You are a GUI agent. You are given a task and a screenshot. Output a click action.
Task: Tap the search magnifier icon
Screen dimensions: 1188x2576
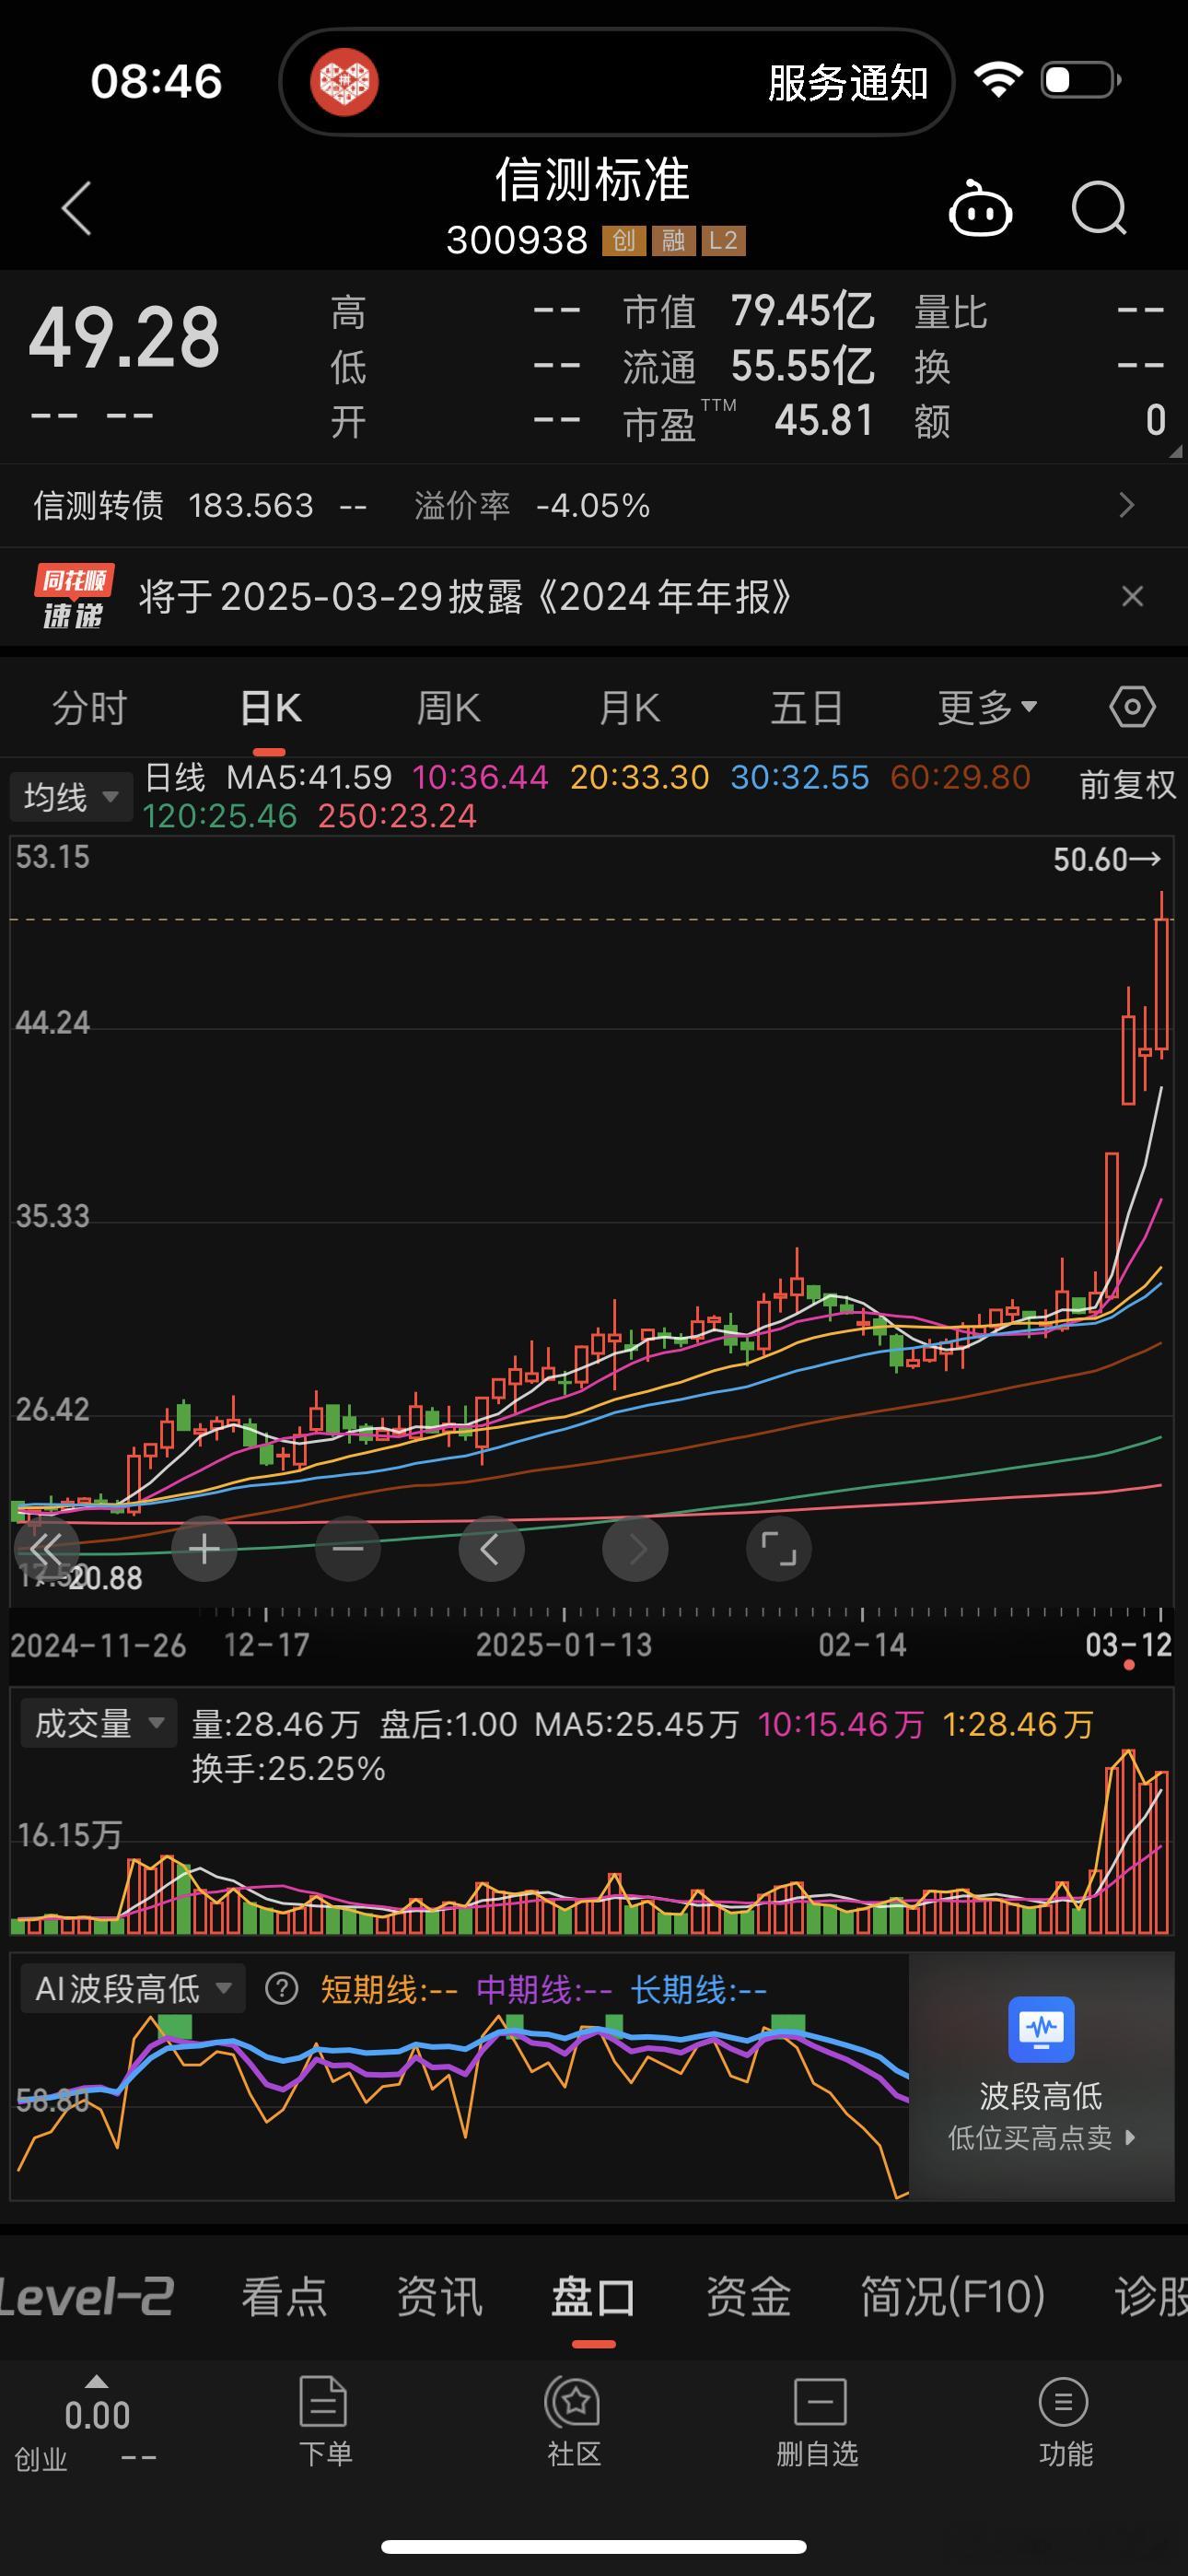click(1099, 207)
